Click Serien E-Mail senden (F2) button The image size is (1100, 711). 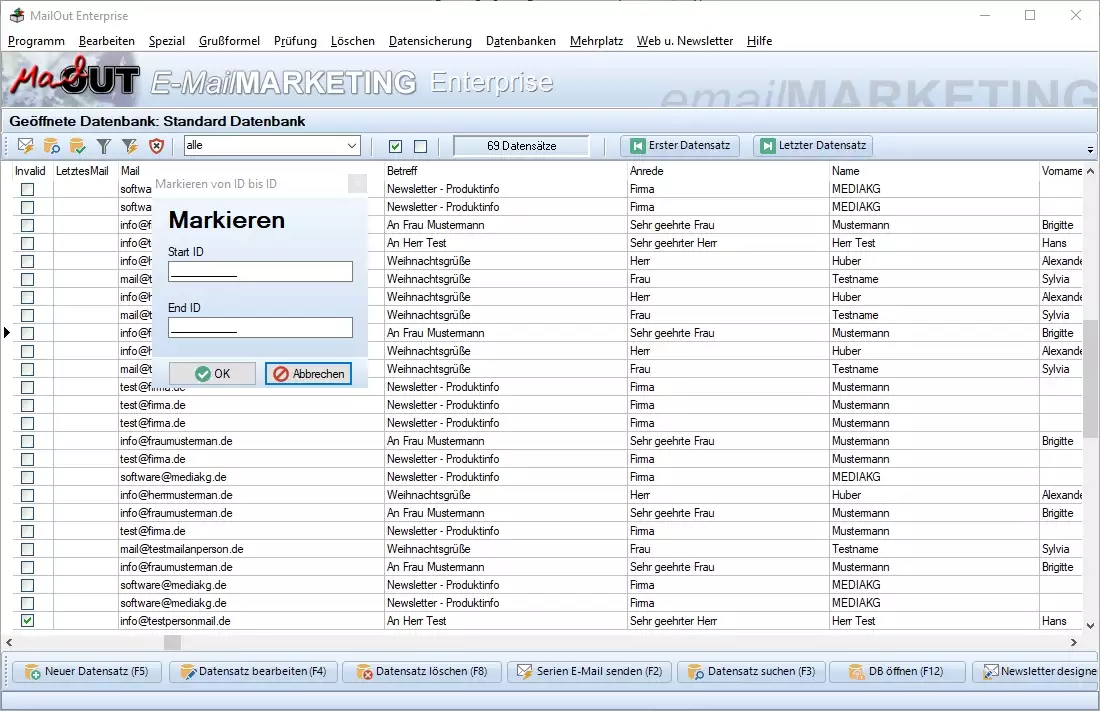[588, 671]
